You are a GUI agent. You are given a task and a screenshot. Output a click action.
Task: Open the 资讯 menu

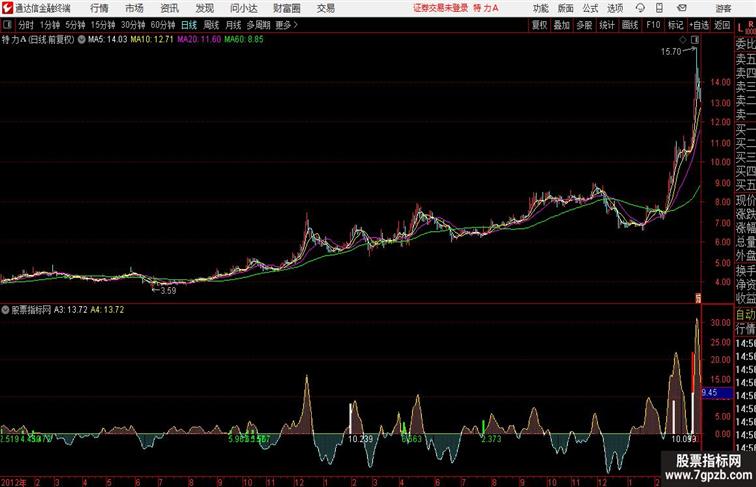170,8
